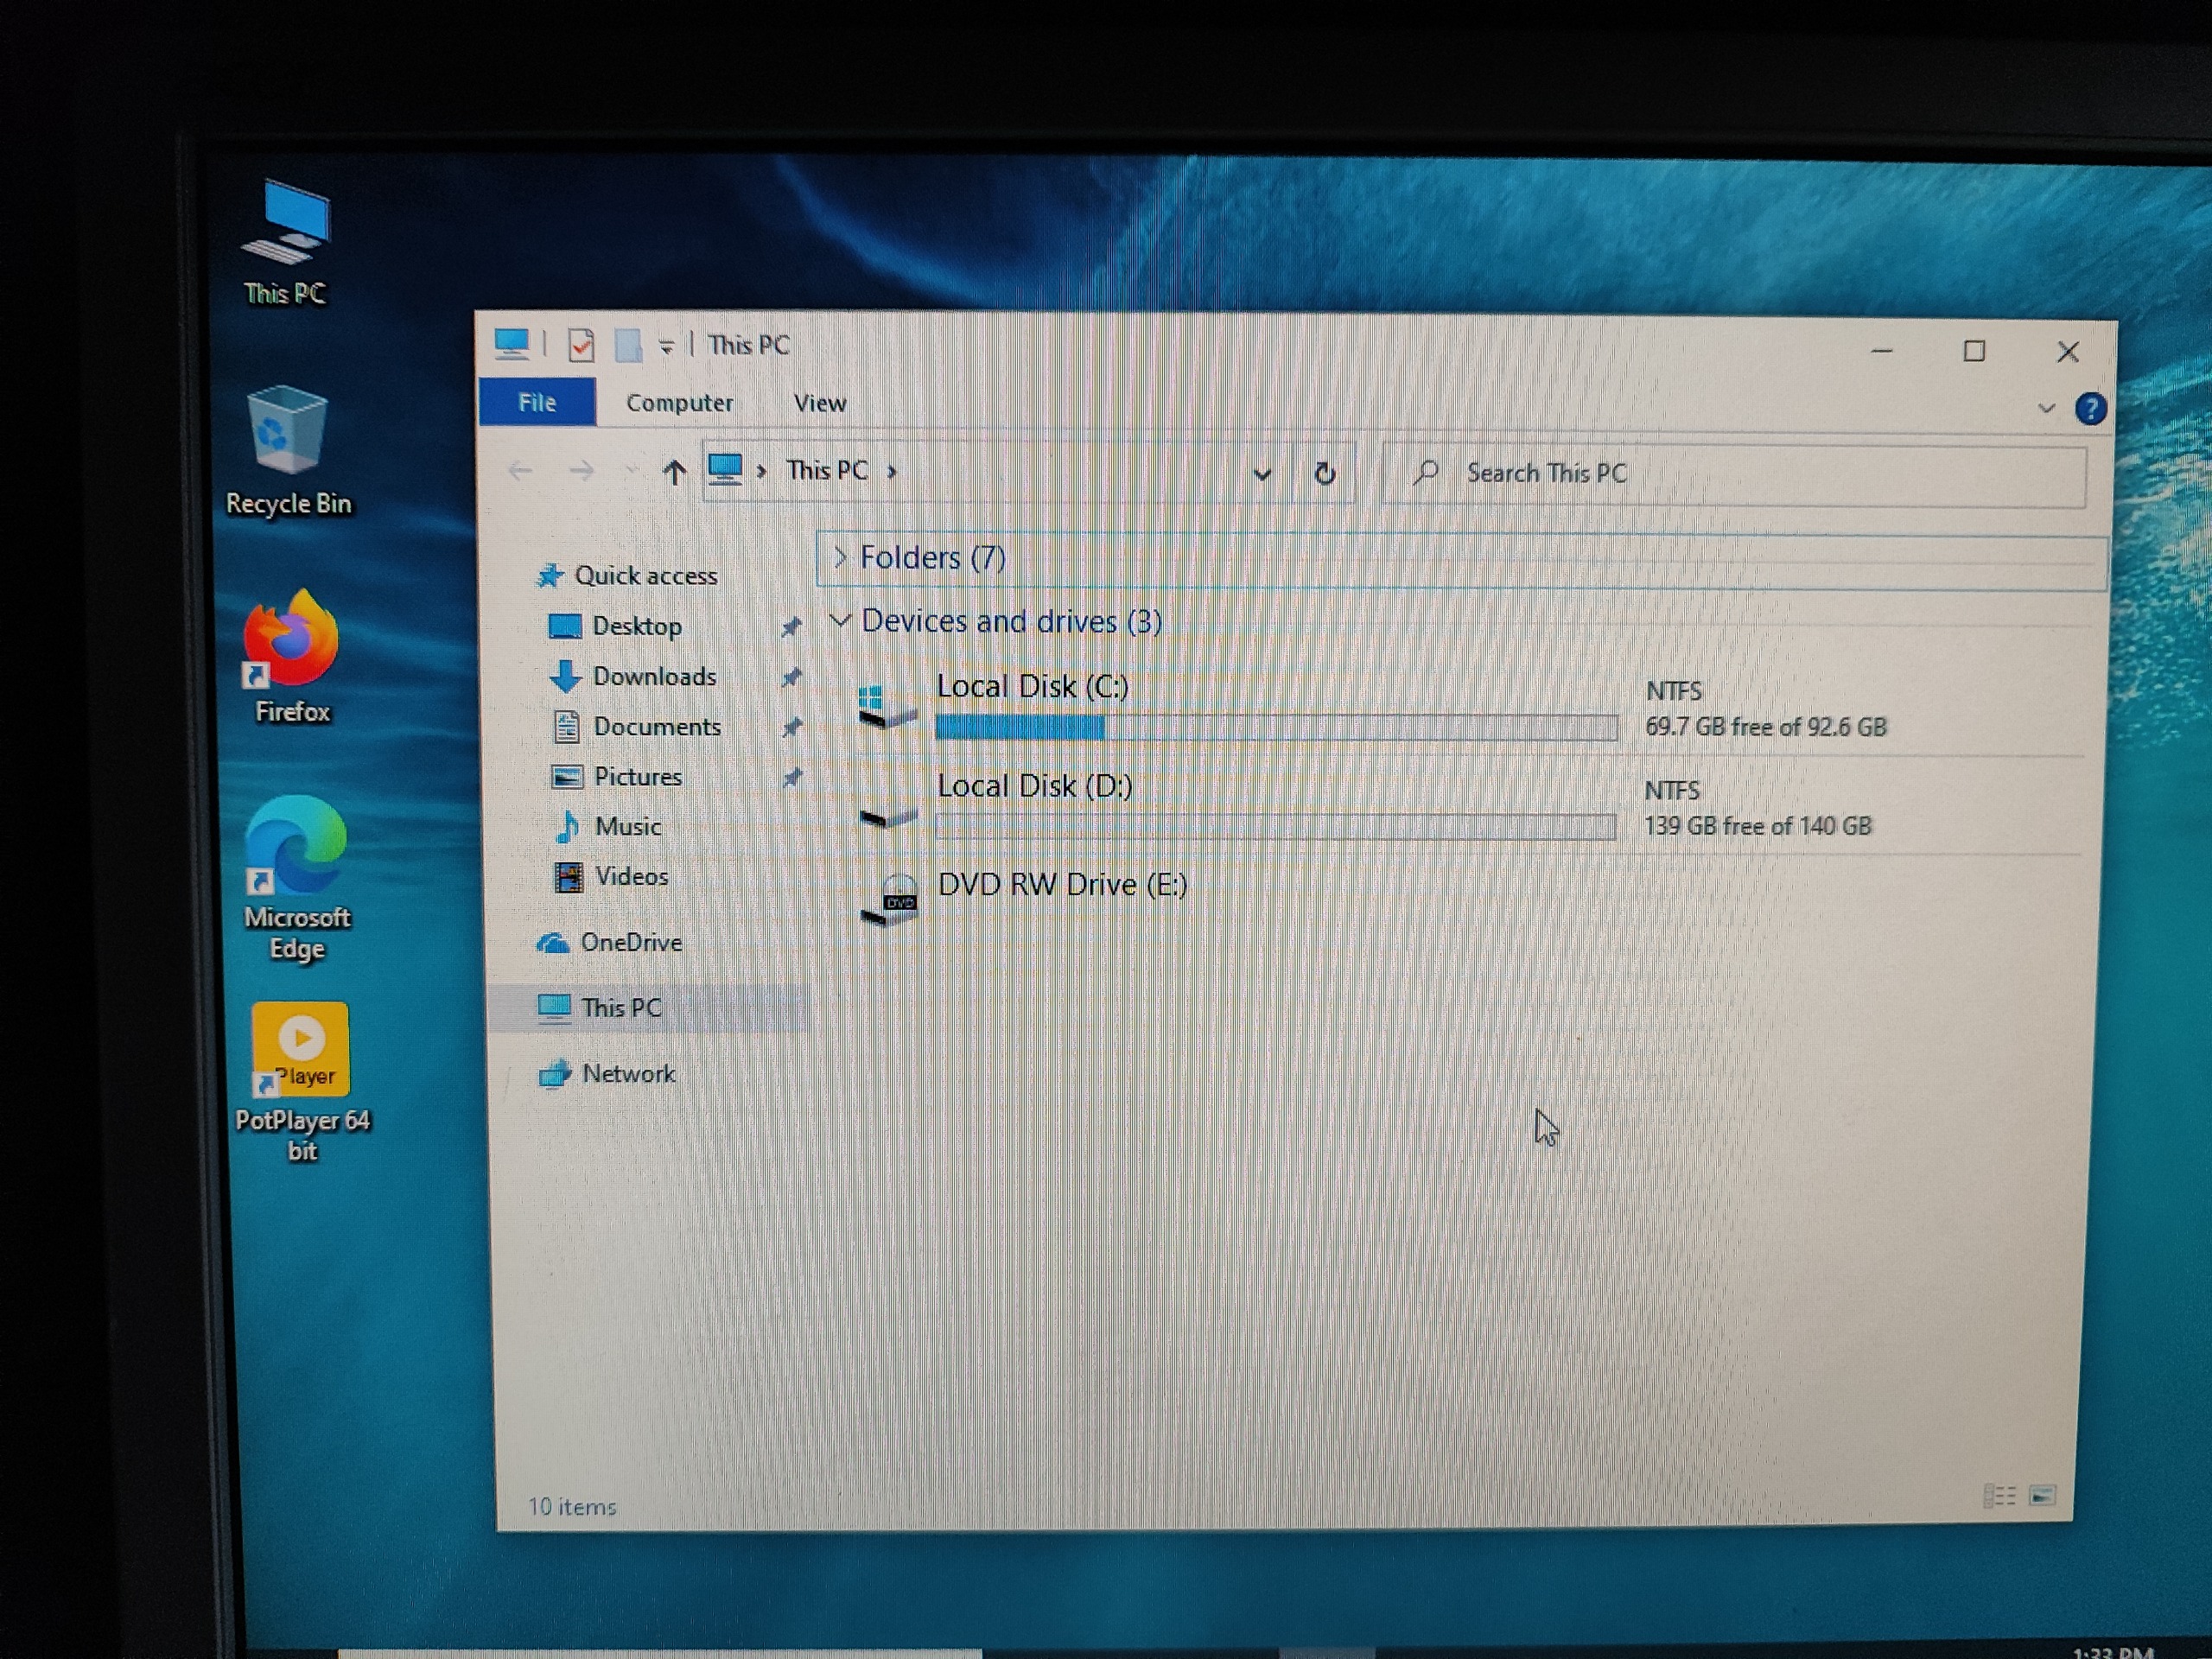Viewport: 2212px width, 1659px height.
Task: Select Network in the navigation pane
Action: click(x=628, y=1074)
